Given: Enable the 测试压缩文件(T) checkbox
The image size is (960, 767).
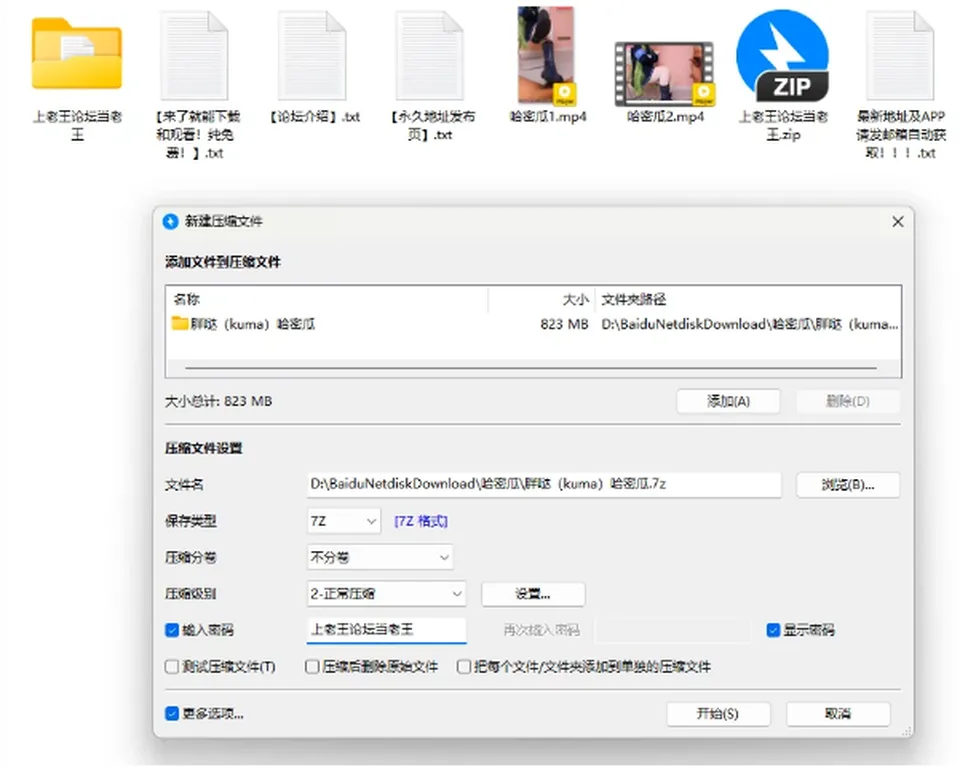Looking at the screenshot, I should [x=172, y=667].
